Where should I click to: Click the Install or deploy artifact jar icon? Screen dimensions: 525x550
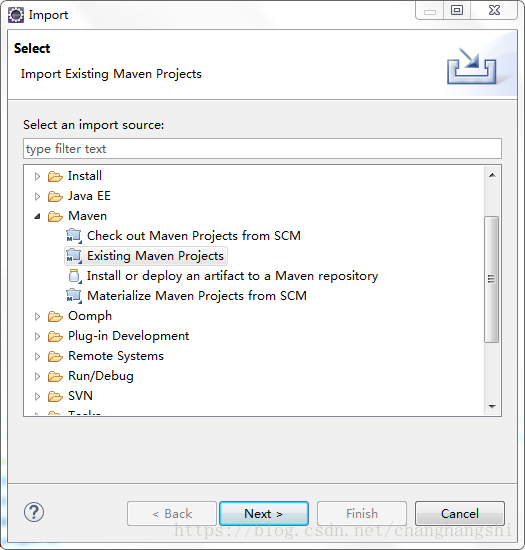click(75, 276)
